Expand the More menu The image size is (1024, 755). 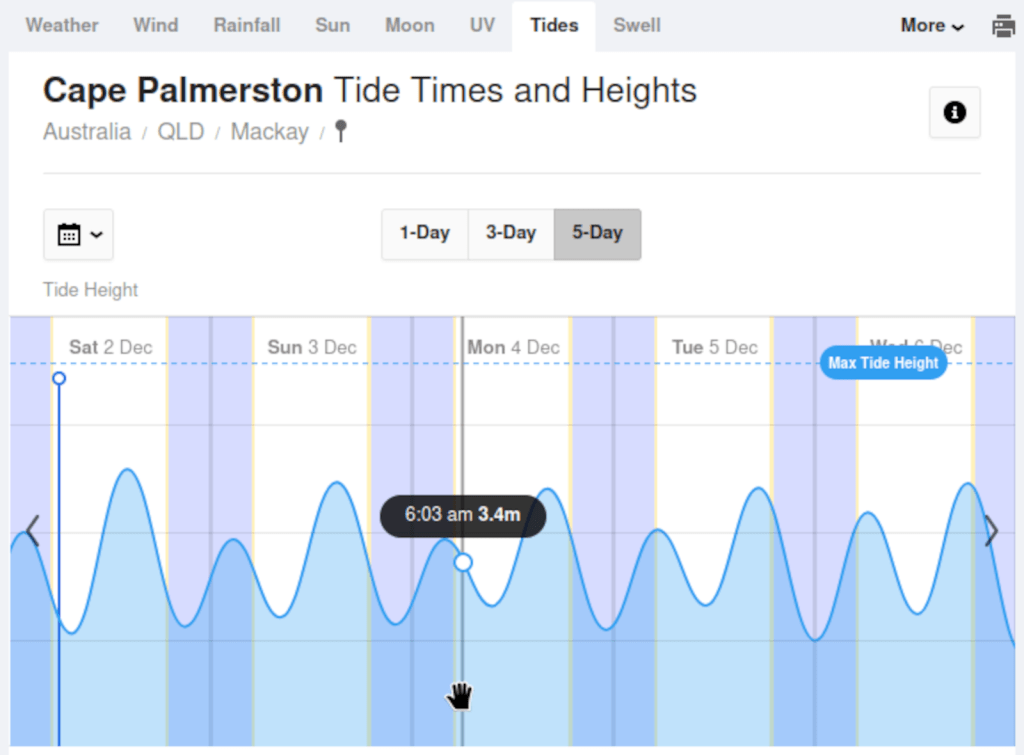pyautogui.click(x=932, y=26)
